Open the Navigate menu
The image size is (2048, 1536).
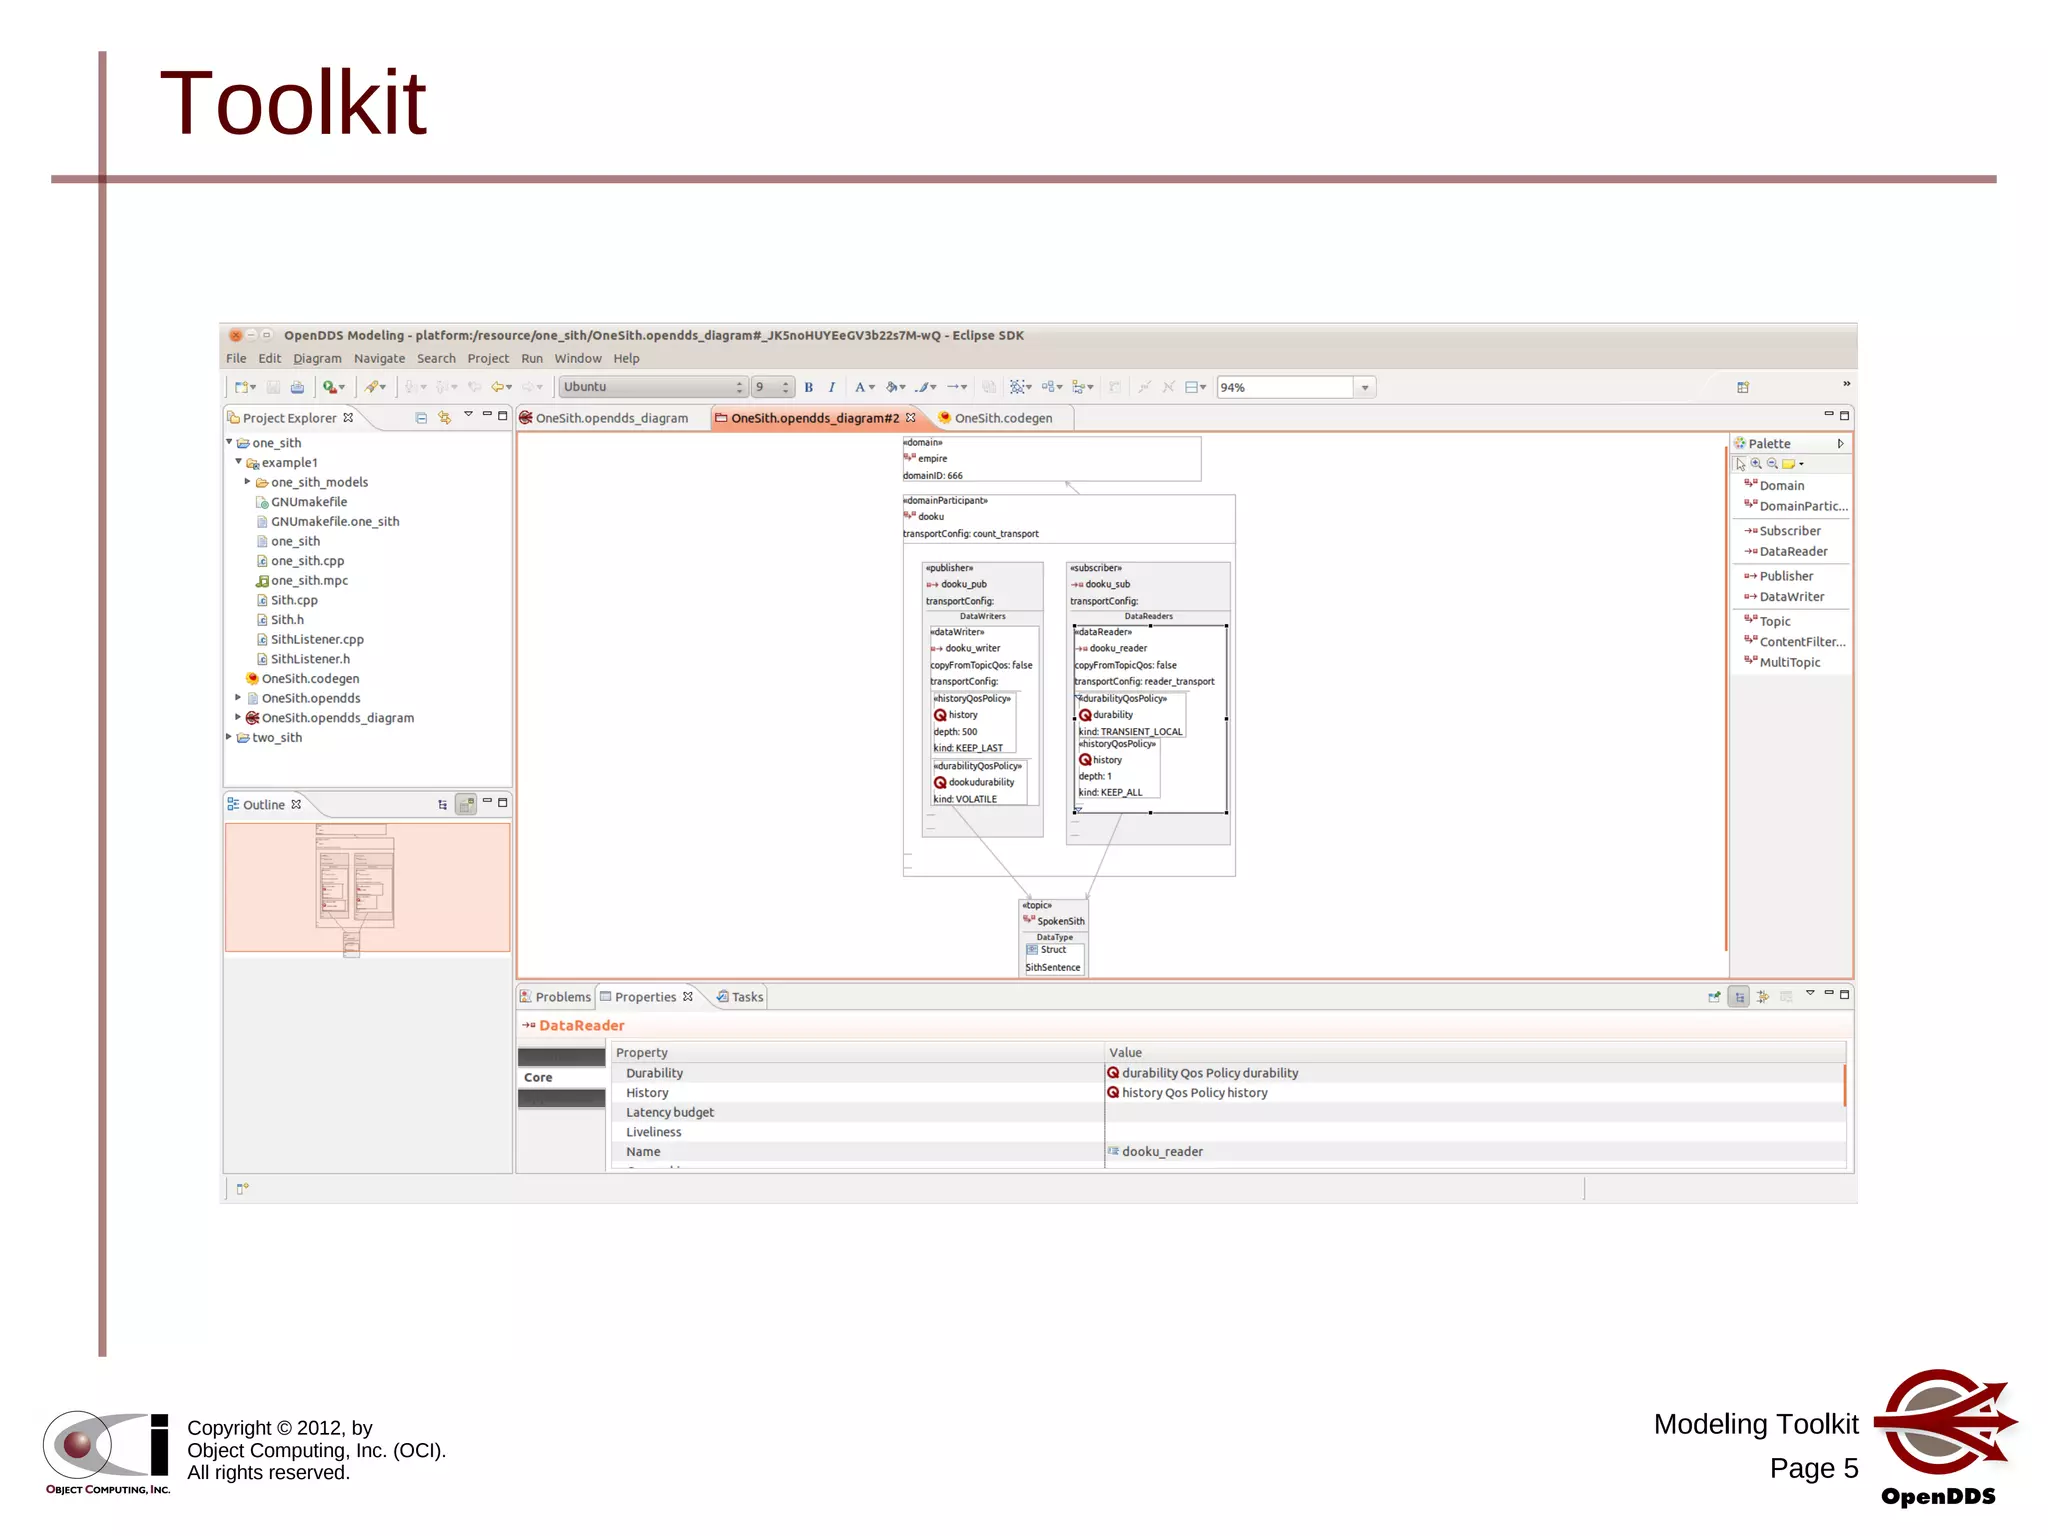point(379,358)
